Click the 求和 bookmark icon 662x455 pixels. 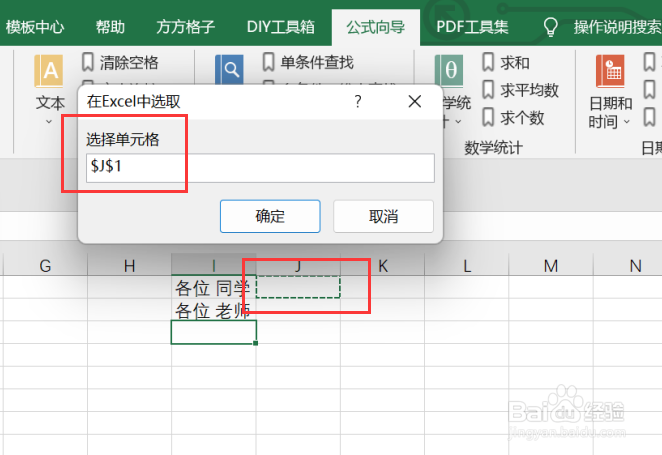coord(488,62)
